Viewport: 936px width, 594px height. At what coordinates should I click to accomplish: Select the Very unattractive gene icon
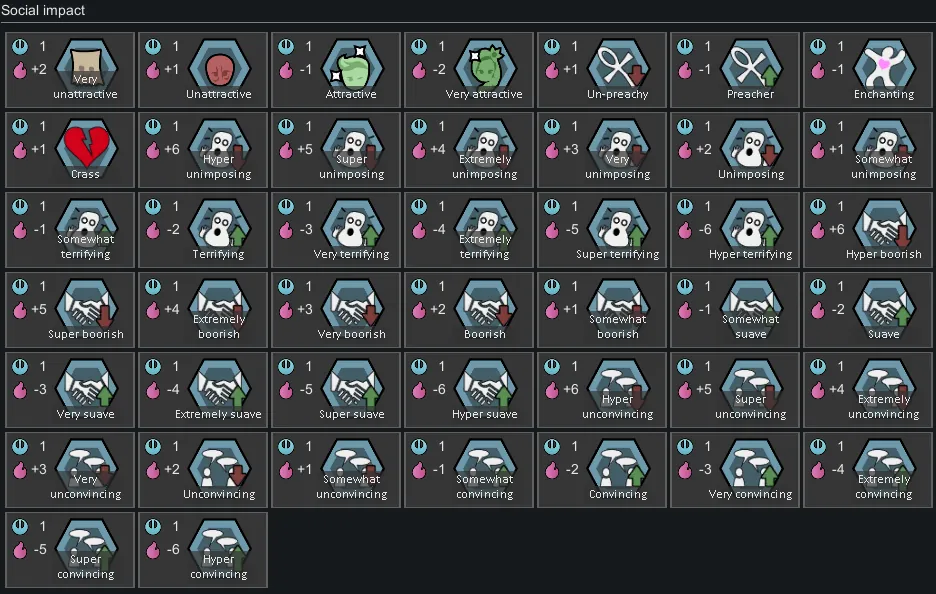[x=70, y=70]
